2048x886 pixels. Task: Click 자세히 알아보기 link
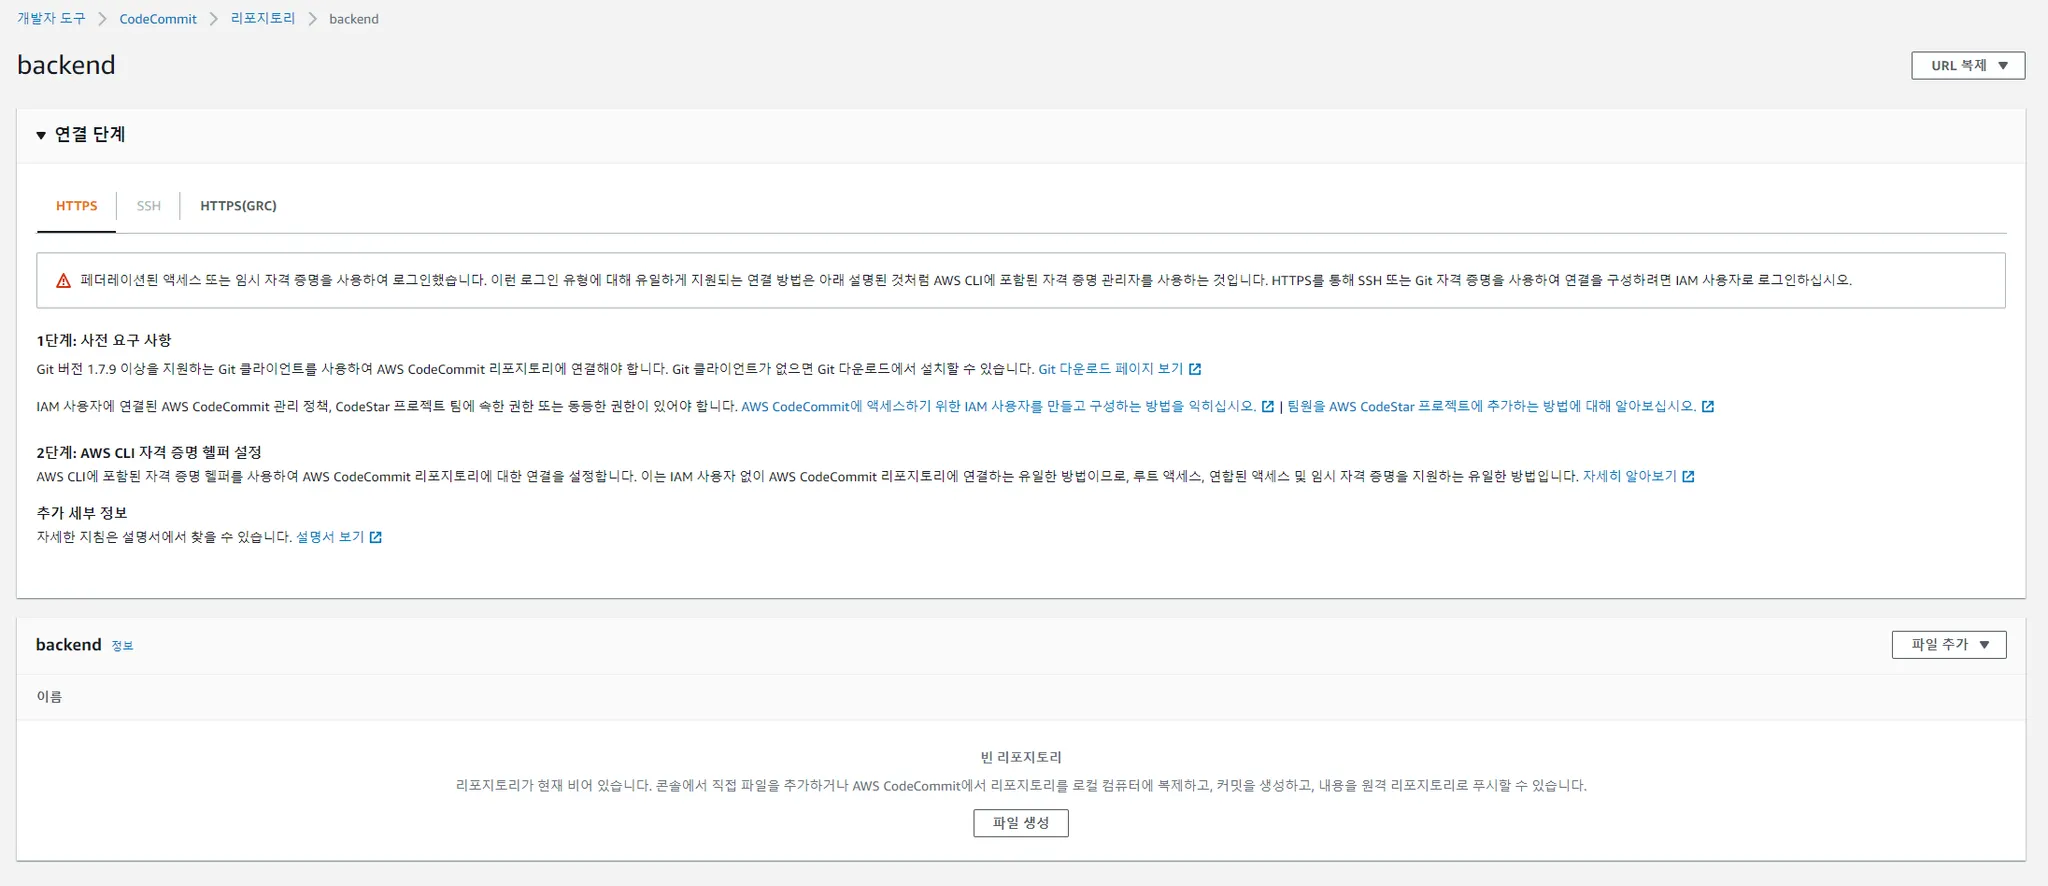[1629, 476]
